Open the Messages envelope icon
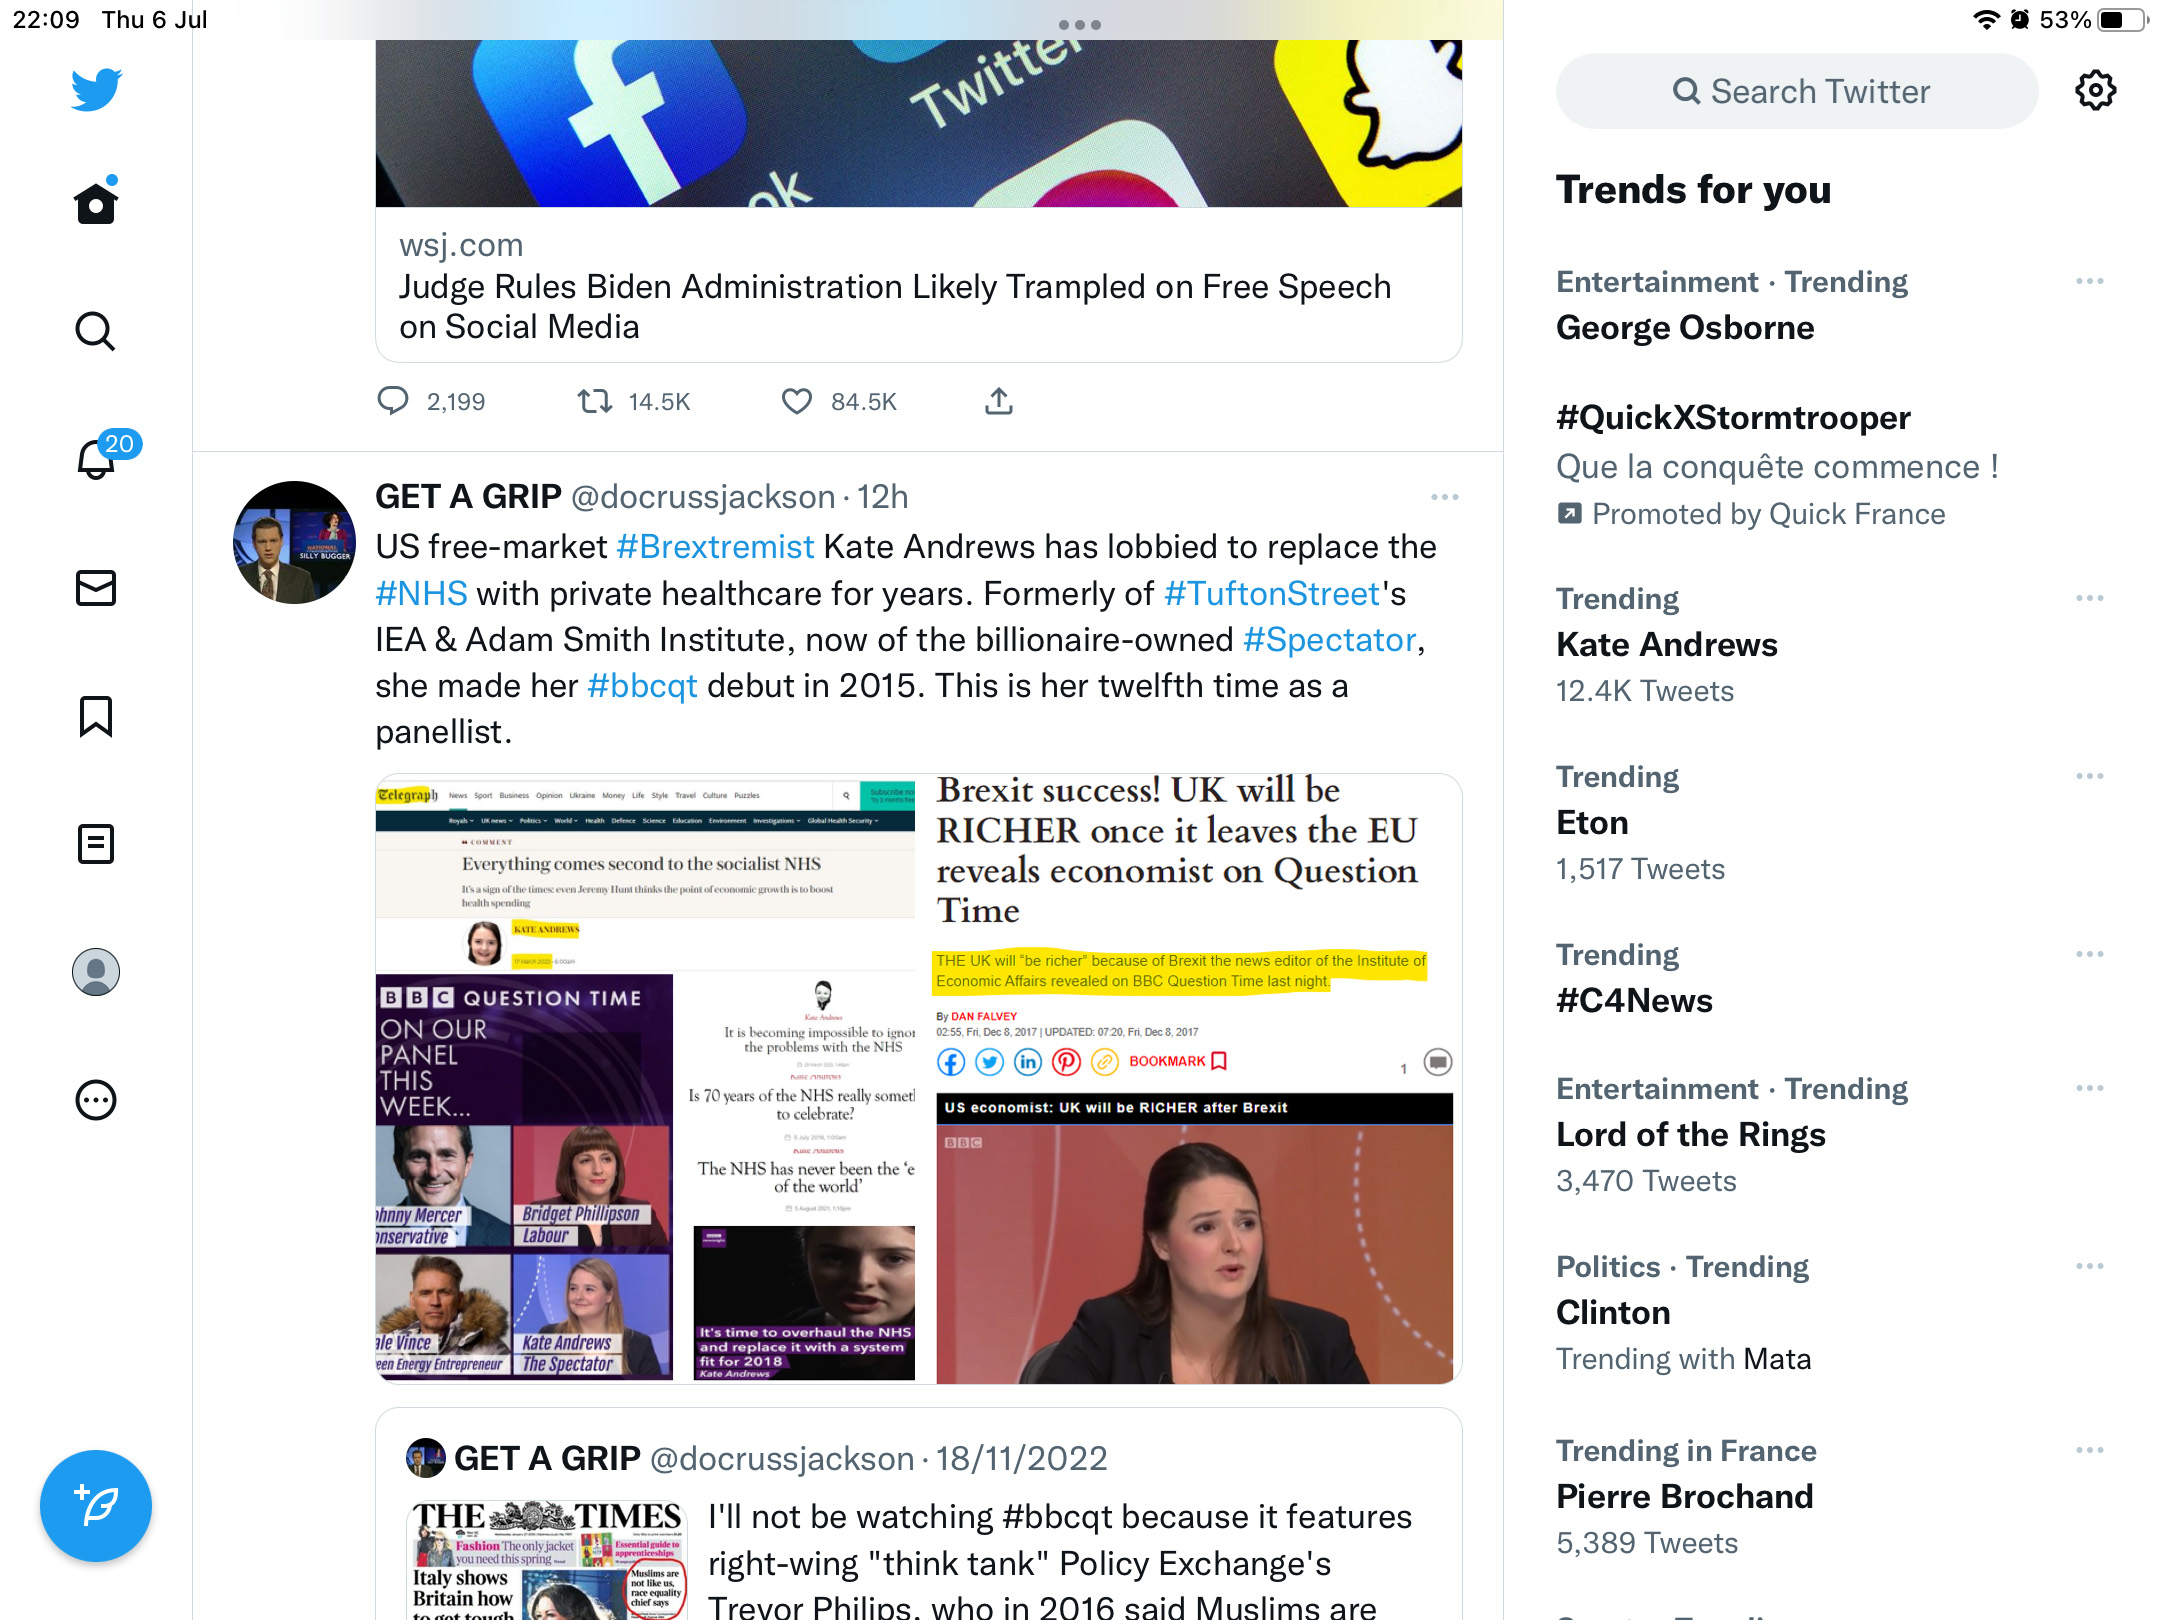 pos(96,588)
